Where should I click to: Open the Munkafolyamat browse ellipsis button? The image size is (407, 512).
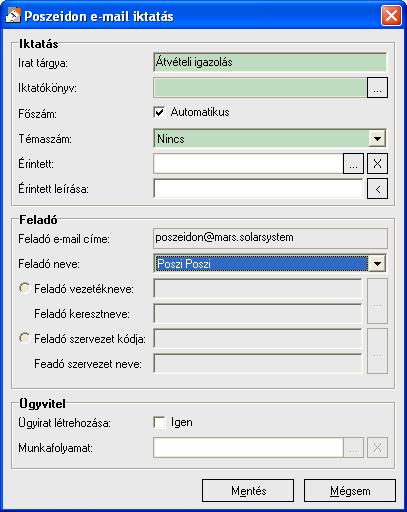[353, 447]
